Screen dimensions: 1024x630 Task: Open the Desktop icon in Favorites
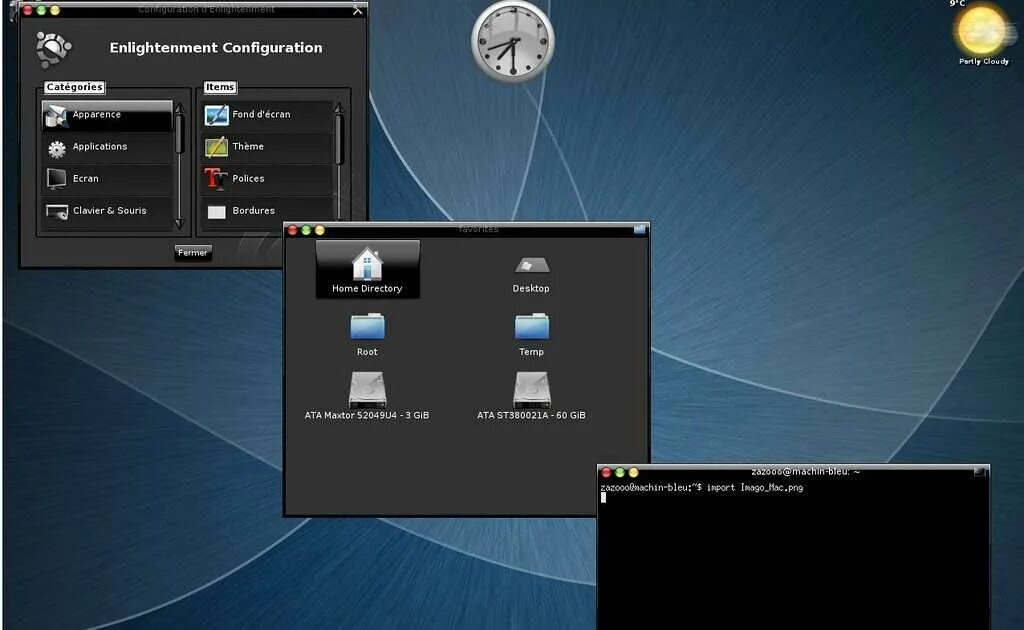point(532,264)
